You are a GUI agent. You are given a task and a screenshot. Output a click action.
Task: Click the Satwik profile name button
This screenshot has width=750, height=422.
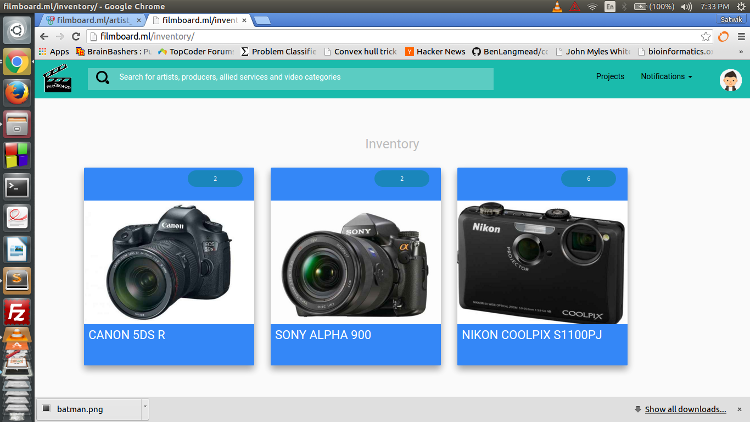click(731, 20)
